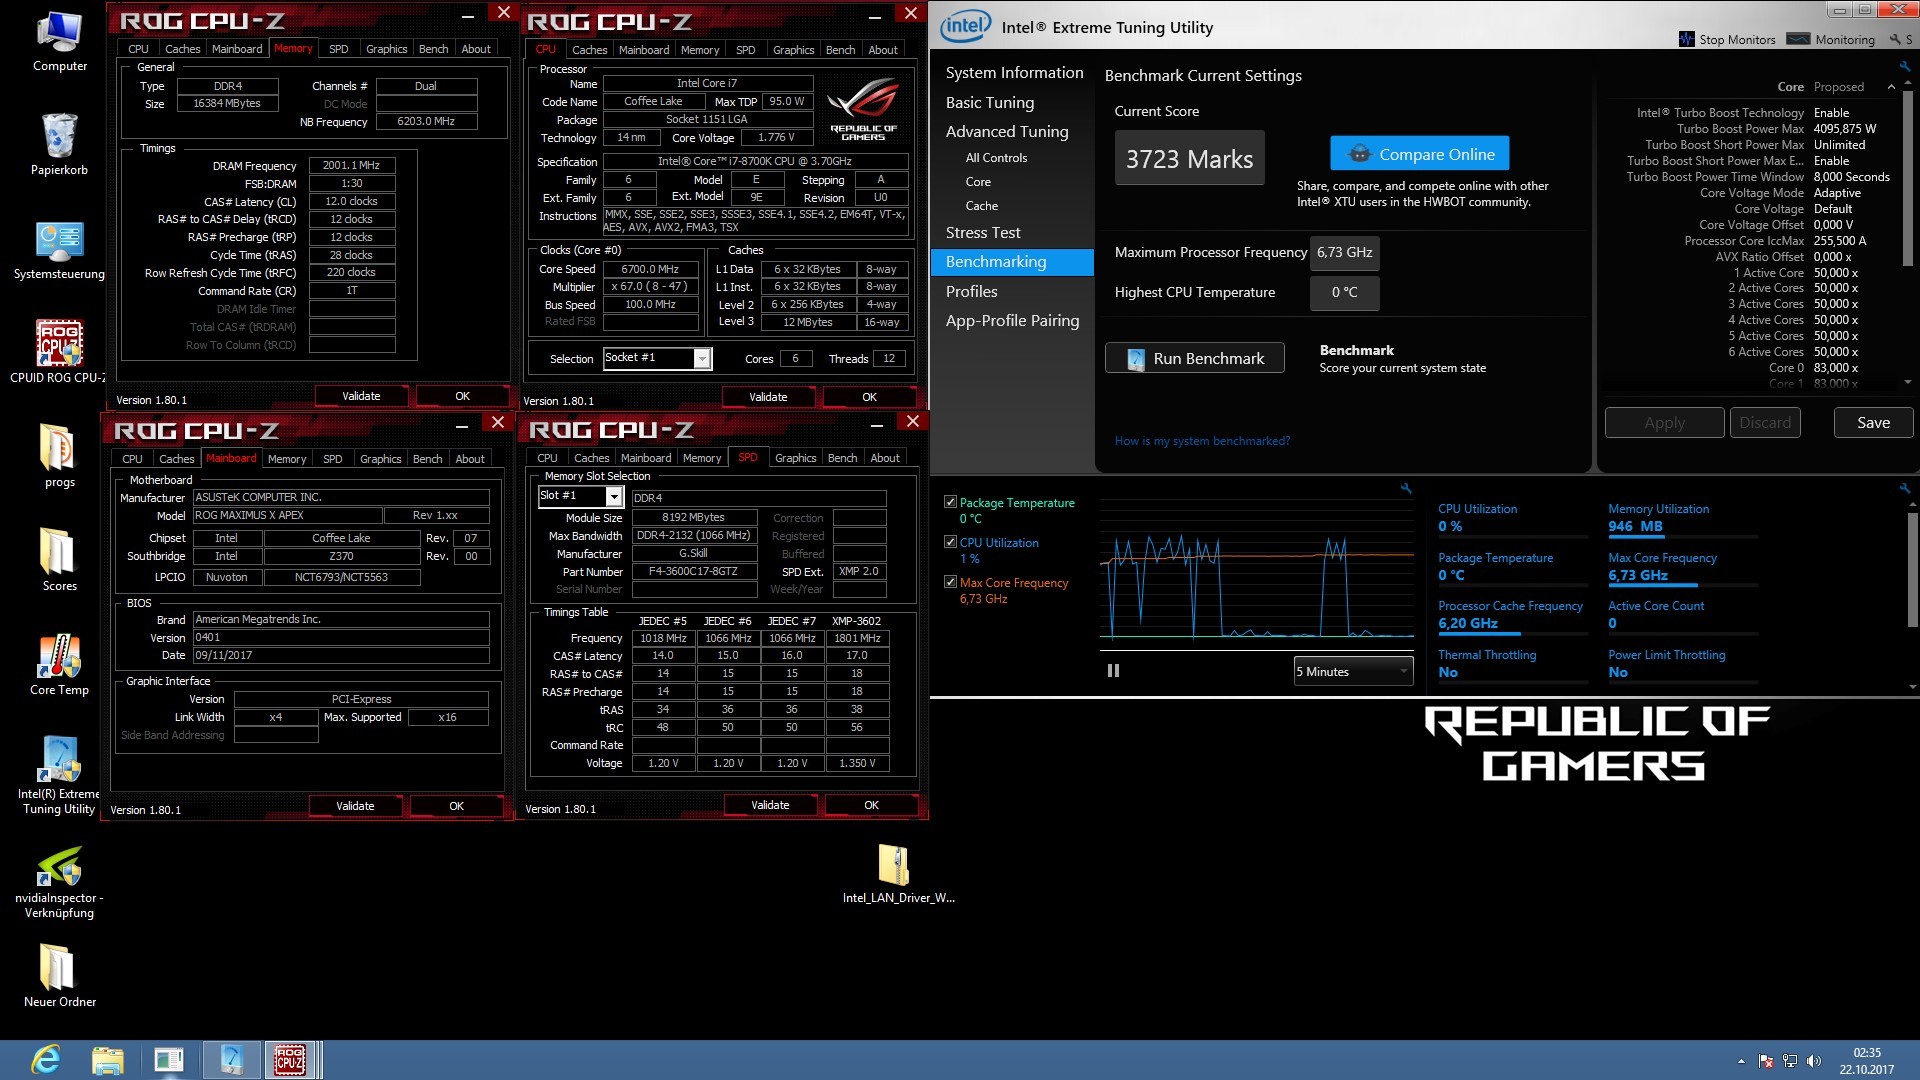Uncheck the Max Core Frequency checkbox
Viewport: 1920px width, 1080px height.
[x=950, y=582]
